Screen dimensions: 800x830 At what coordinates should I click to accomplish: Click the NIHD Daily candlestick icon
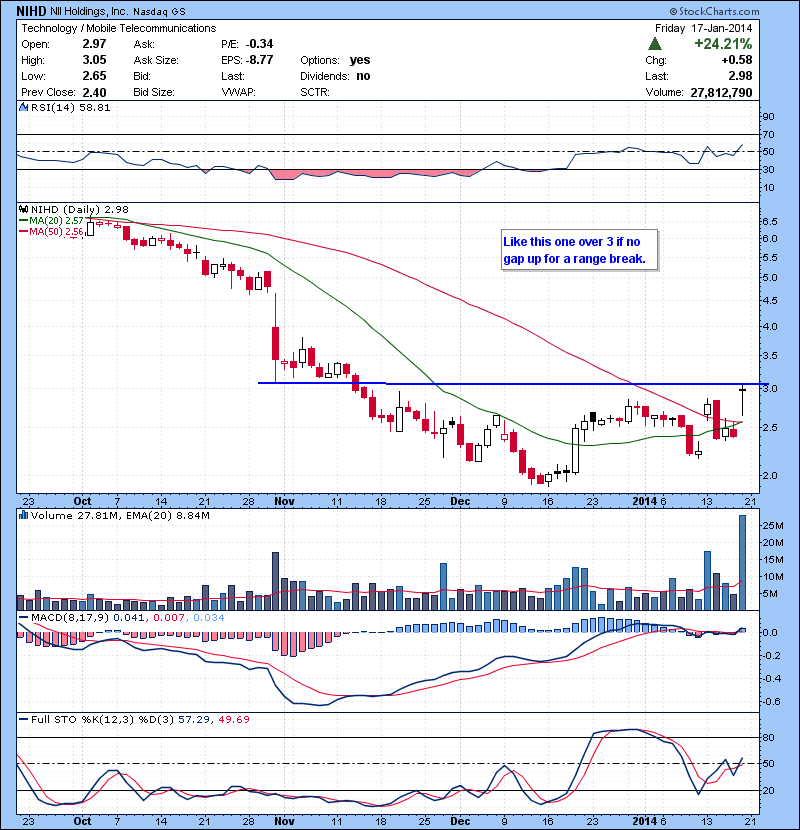23,209
